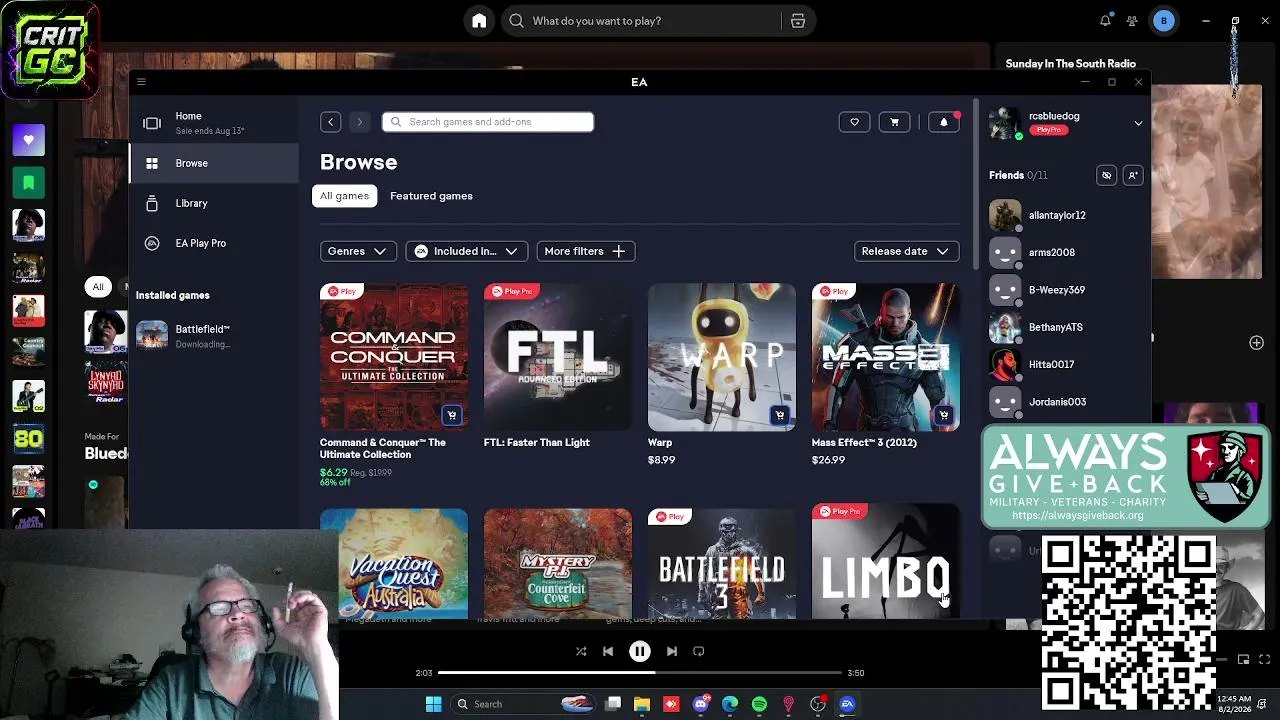Focus the Search games and add-ons field

[x=487, y=122]
